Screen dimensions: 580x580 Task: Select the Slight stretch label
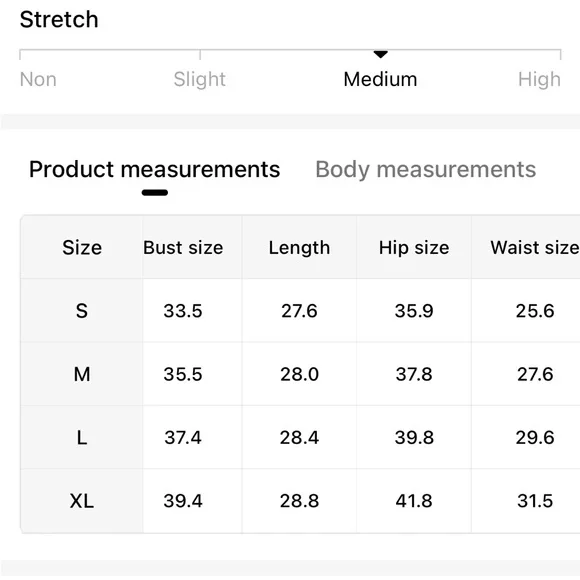pyautogui.click(x=200, y=79)
